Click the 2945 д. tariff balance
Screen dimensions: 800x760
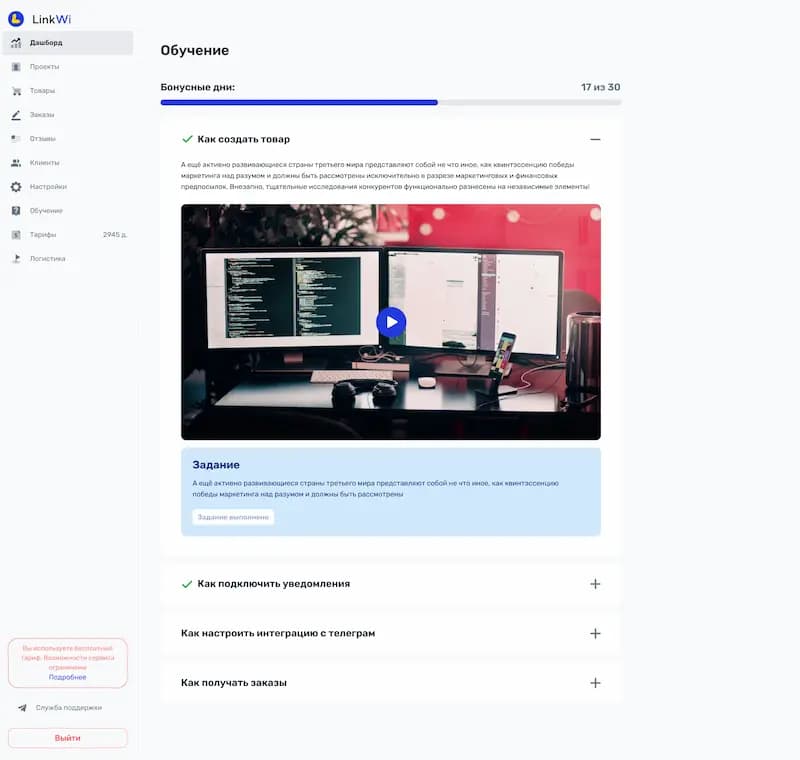(115, 235)
